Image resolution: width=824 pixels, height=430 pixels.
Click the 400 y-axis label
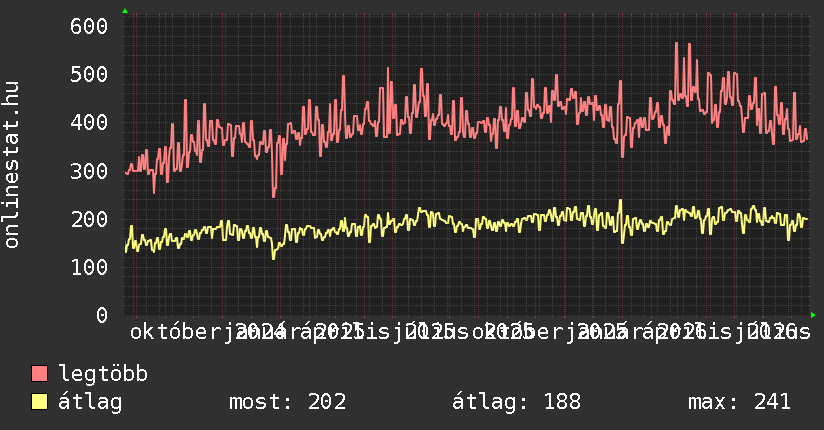89,123
